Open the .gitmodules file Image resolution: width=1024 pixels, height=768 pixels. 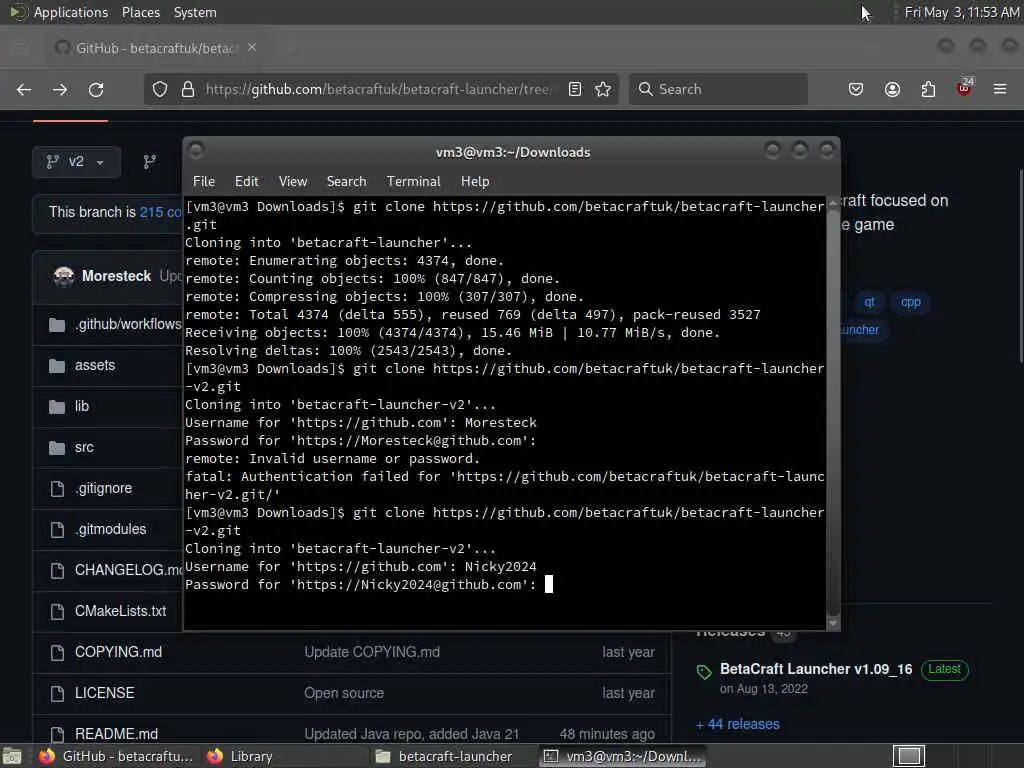110,529
